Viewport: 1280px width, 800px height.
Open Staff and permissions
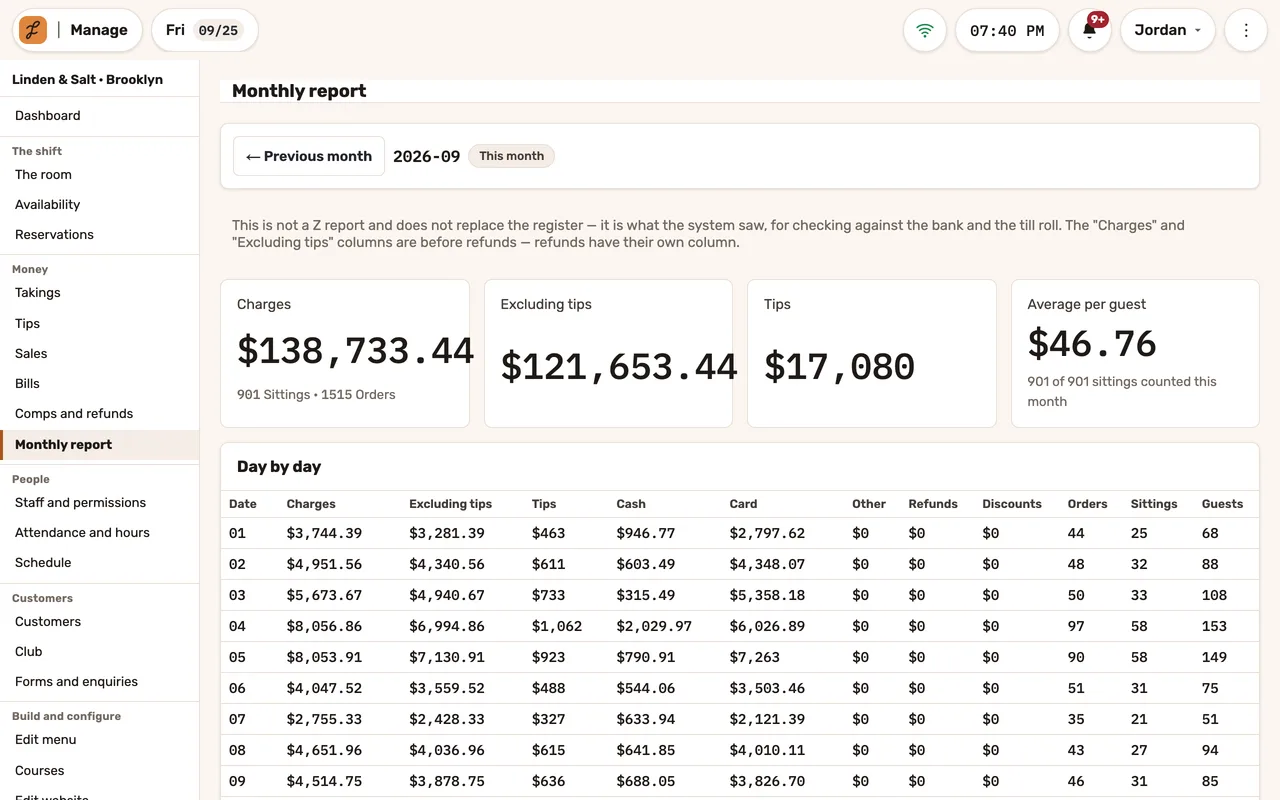coord(100,503)
